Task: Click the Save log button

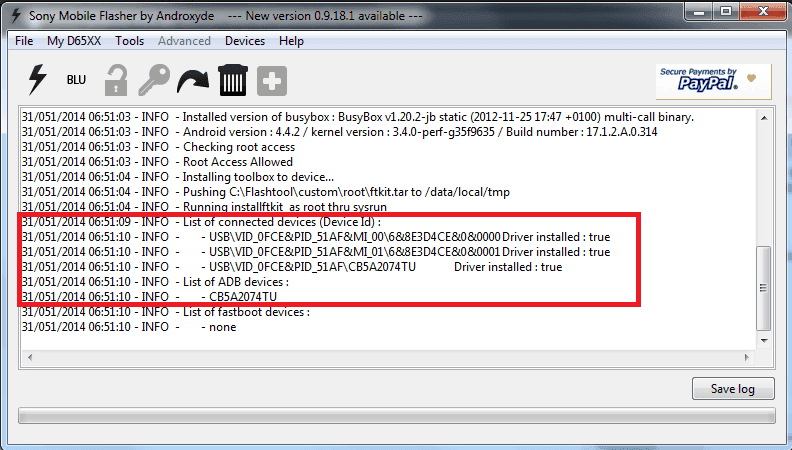Action: 733,388
